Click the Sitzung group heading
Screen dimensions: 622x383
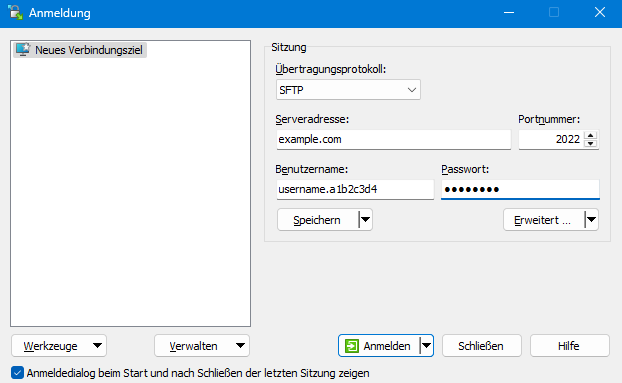pos(289,48)
